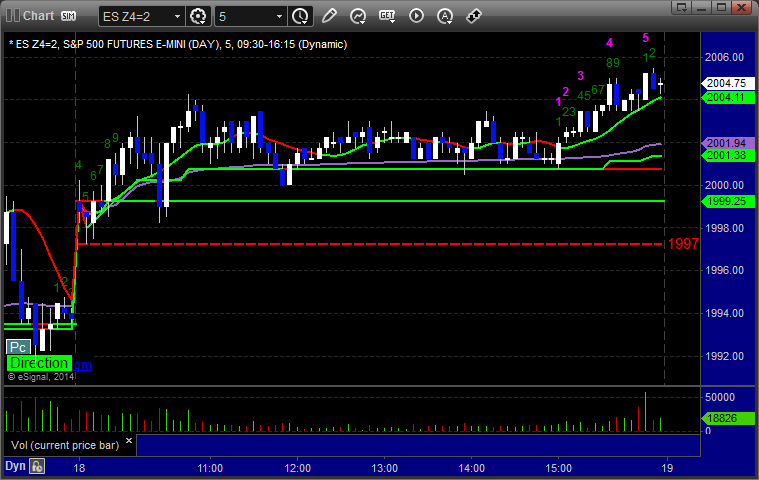Click the 18 date label on time axis
Image resolution: width=759 pixels, height=480 pixels.
pos(79,468)
